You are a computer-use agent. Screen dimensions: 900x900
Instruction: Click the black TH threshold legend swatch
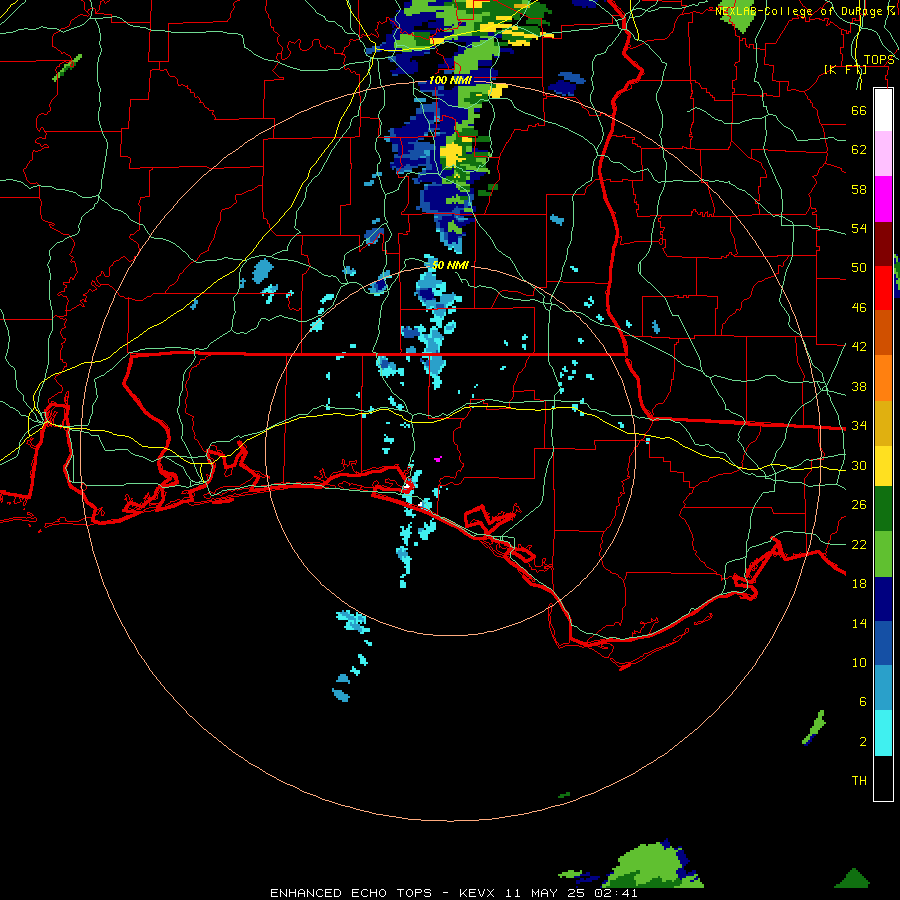tap(883, 778)
